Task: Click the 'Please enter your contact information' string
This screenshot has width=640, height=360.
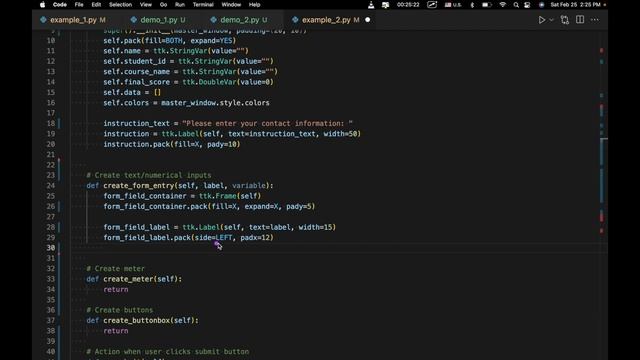Action: tap(267, 123)
